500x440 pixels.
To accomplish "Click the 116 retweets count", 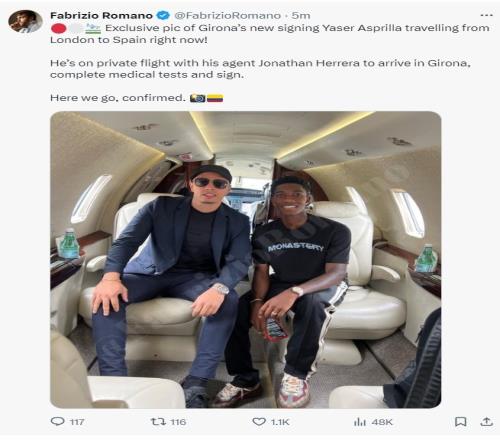I will coord(178,422).
